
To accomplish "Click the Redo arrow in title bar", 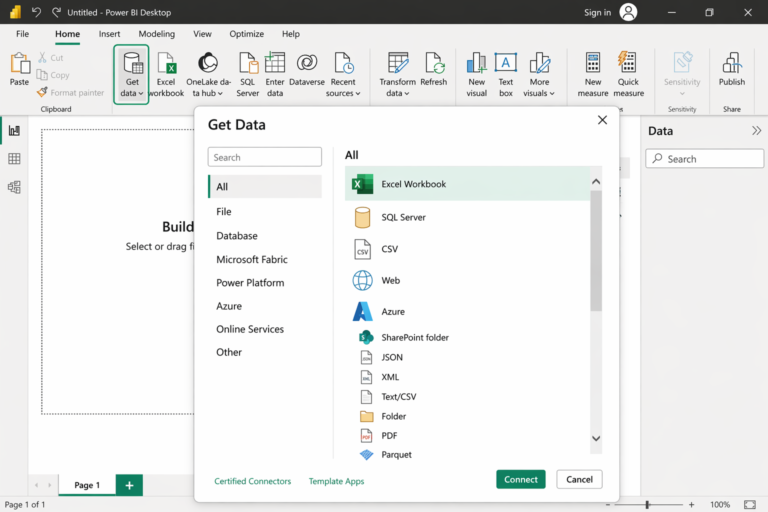I will [x=56, y=12].
